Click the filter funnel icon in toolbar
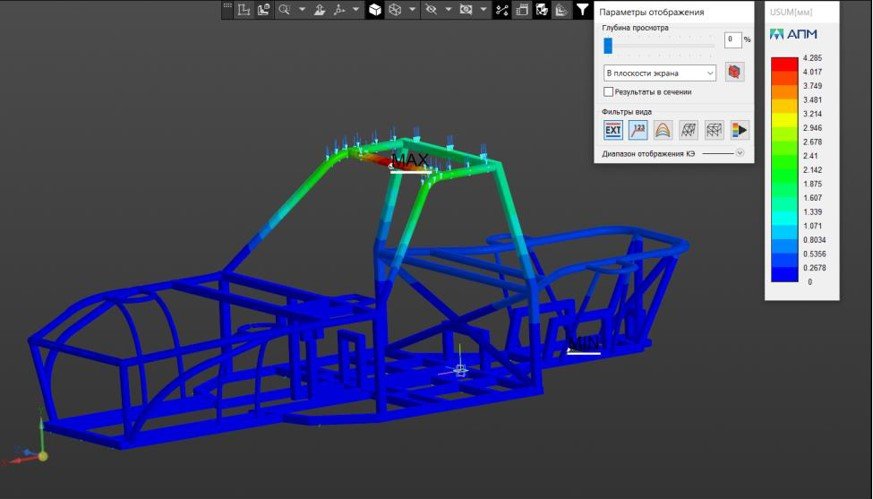873x499 pixels. click(x=583, y=10)
